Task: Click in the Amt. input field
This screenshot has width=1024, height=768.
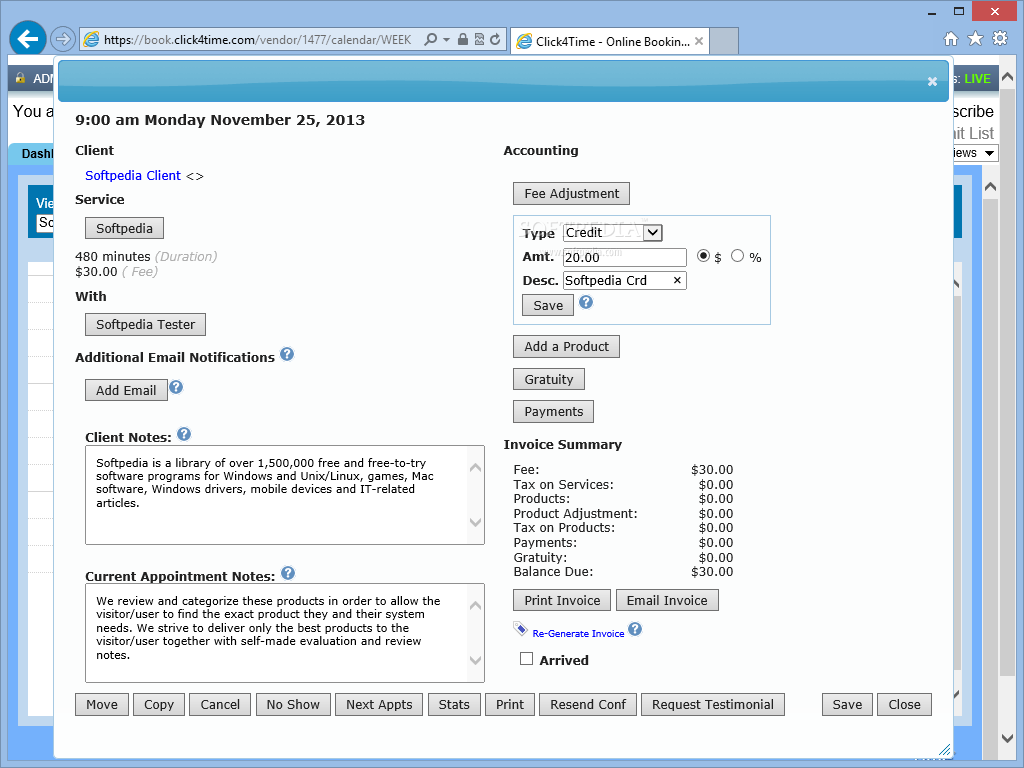Action: coord(624,257)
